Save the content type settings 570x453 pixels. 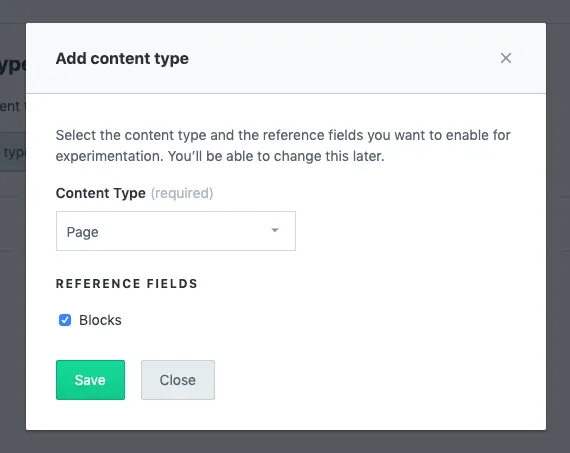91,380
